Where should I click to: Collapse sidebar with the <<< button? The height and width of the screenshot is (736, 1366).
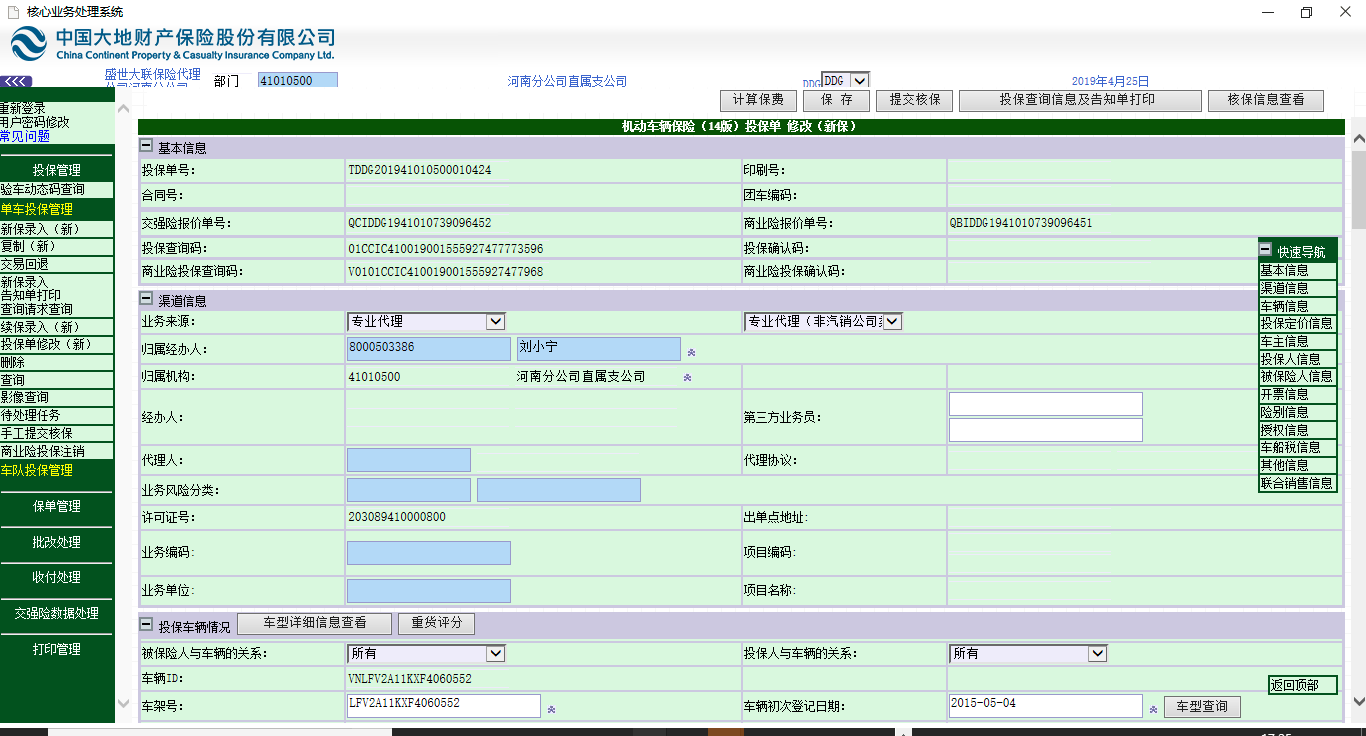17,81
